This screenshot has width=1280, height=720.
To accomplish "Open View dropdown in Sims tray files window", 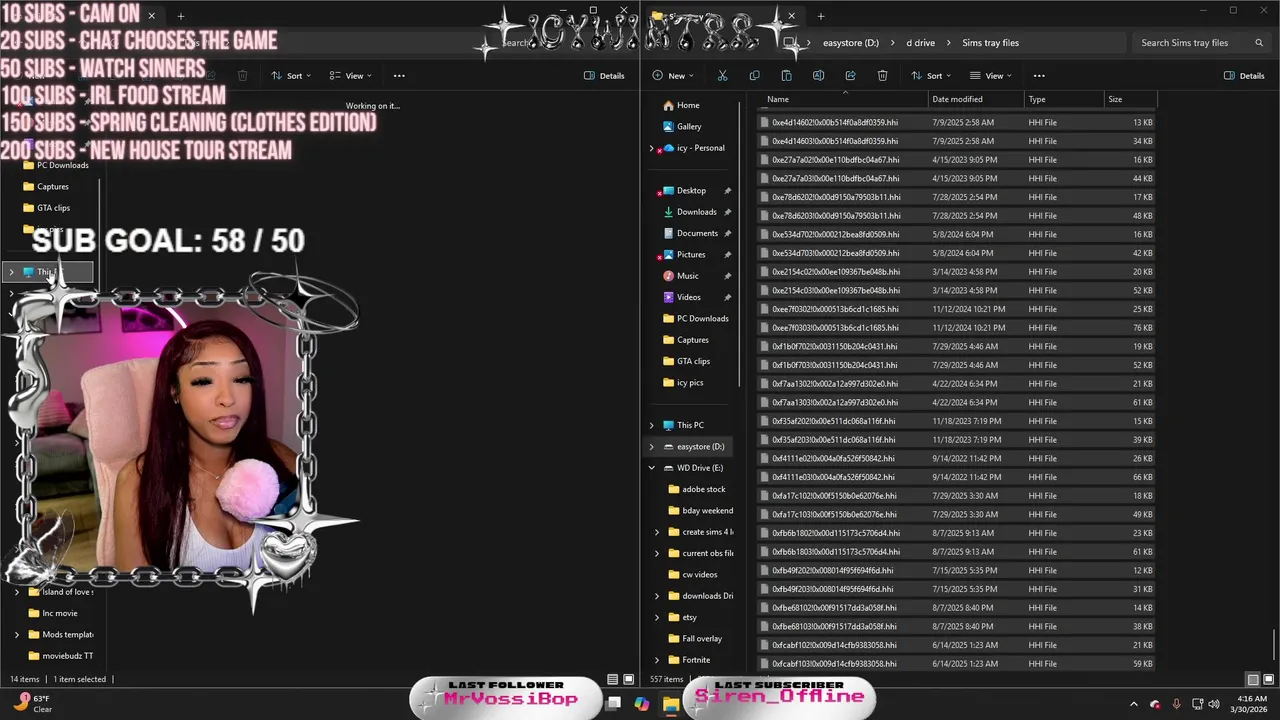I will pos(990,76).
